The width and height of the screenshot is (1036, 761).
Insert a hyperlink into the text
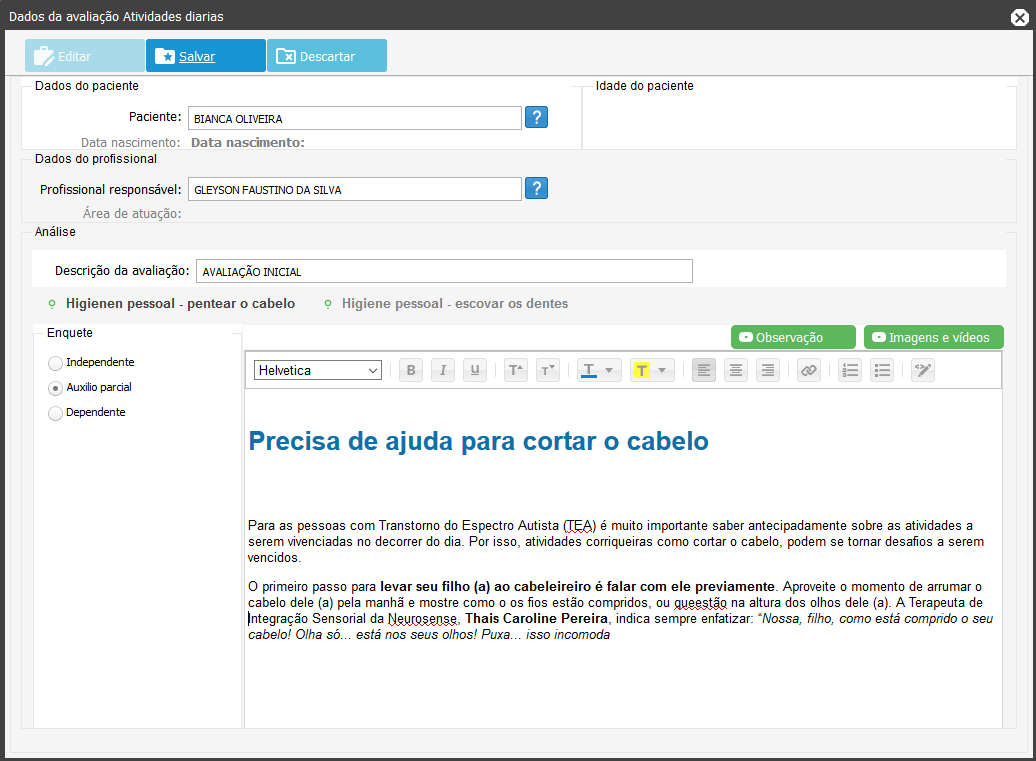click(809, 370)
